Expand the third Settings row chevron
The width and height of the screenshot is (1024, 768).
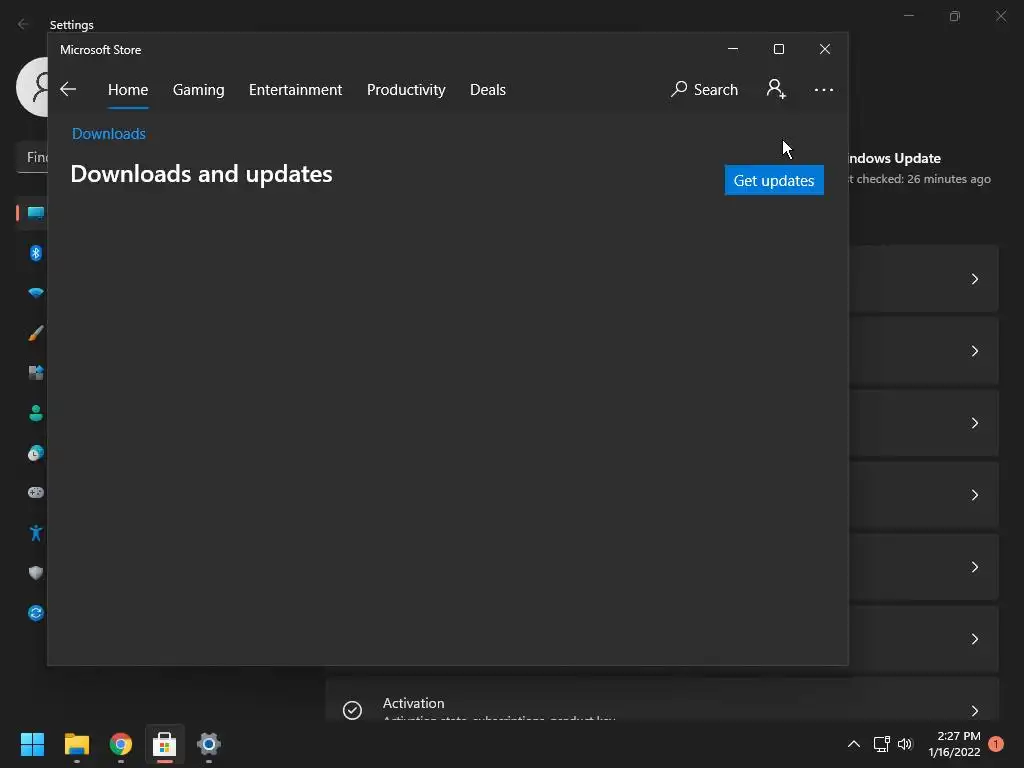(x=974, y=423)
